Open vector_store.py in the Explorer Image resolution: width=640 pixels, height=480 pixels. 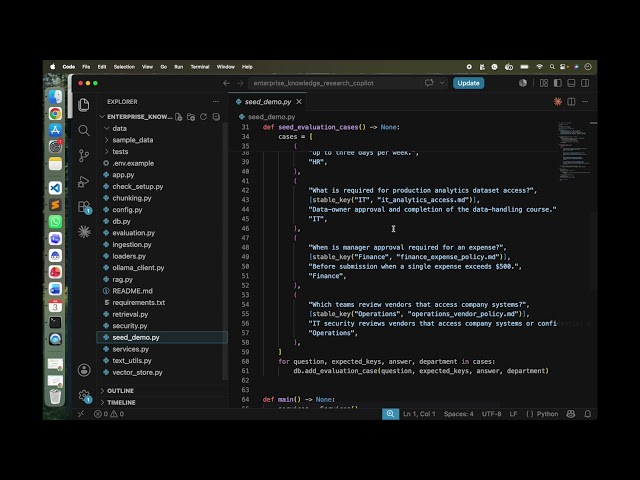point(137,372)
